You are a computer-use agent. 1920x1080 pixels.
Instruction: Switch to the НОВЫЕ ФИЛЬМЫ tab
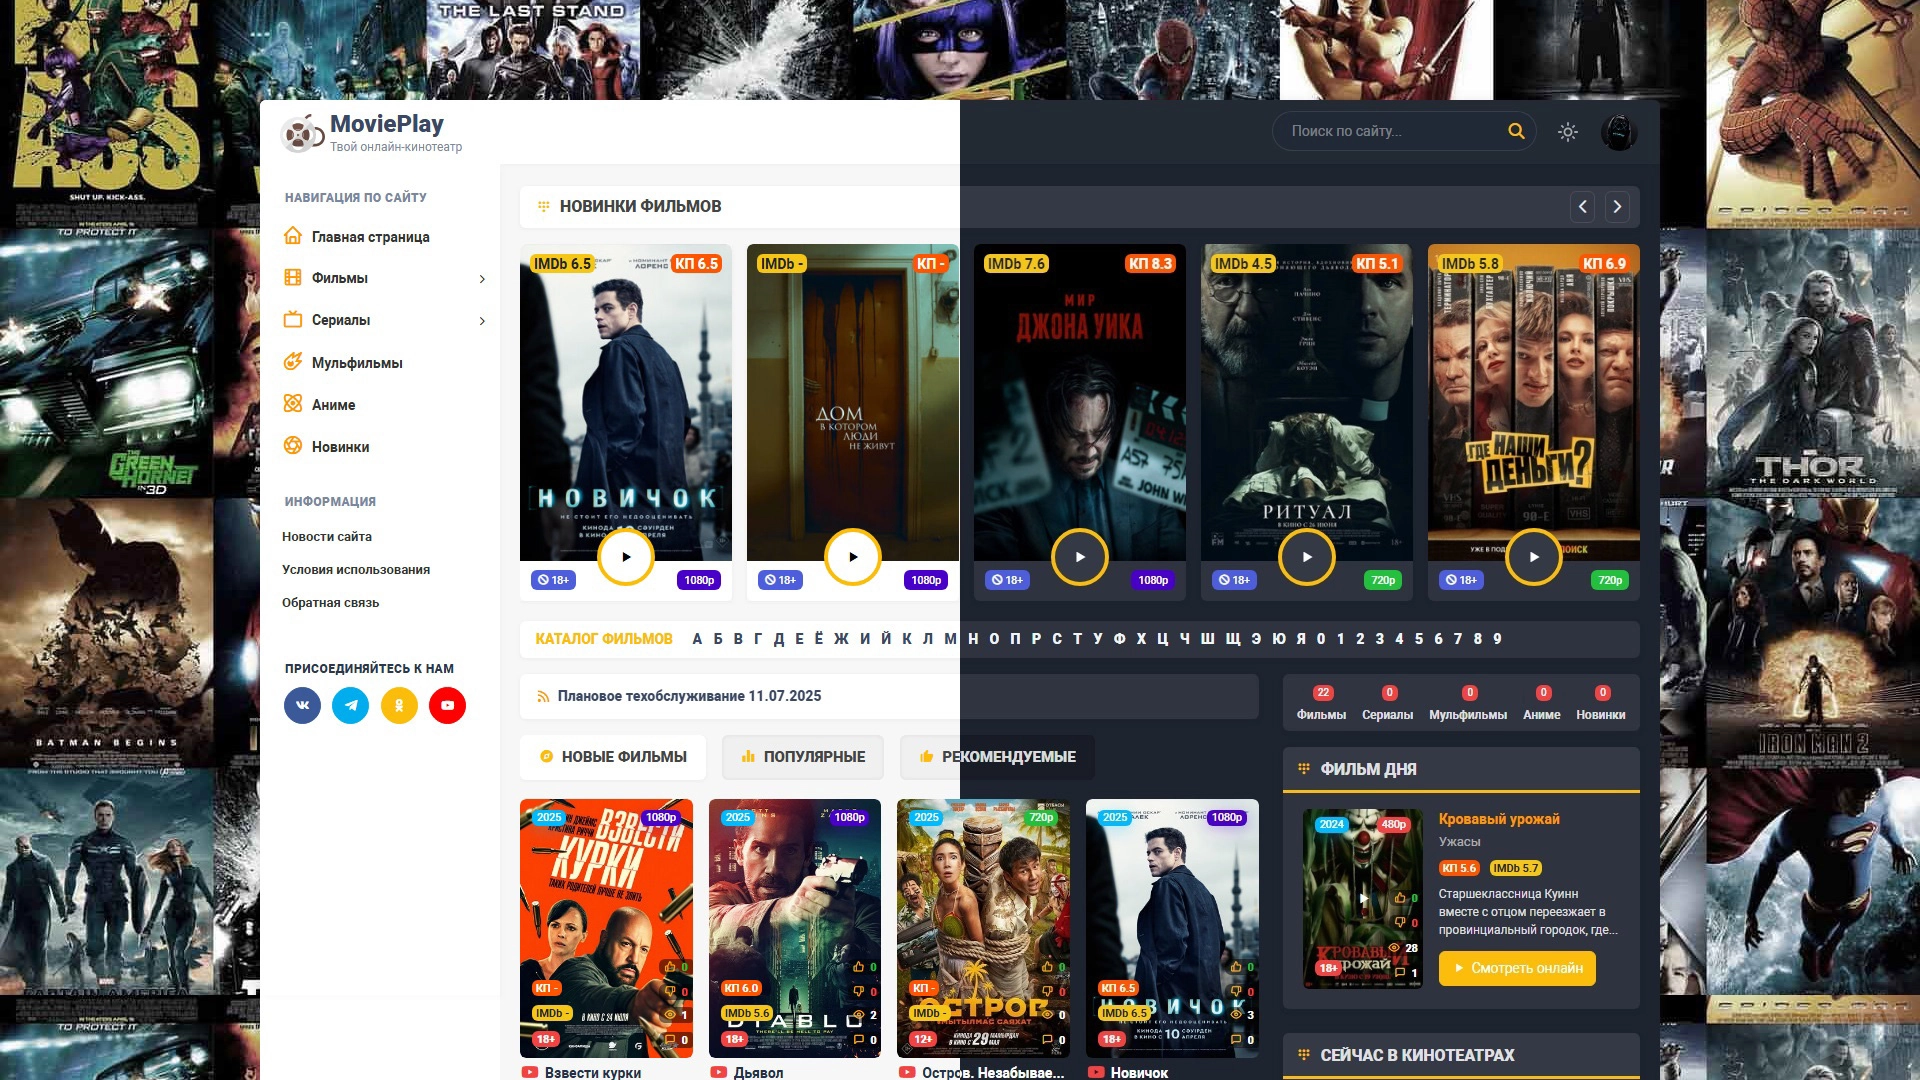pos(612,757)
